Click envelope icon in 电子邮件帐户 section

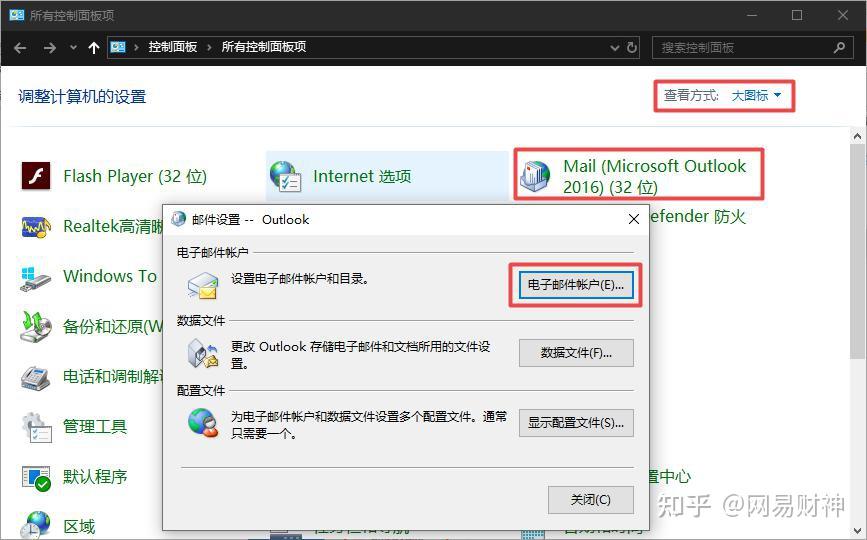click(202, 286)
